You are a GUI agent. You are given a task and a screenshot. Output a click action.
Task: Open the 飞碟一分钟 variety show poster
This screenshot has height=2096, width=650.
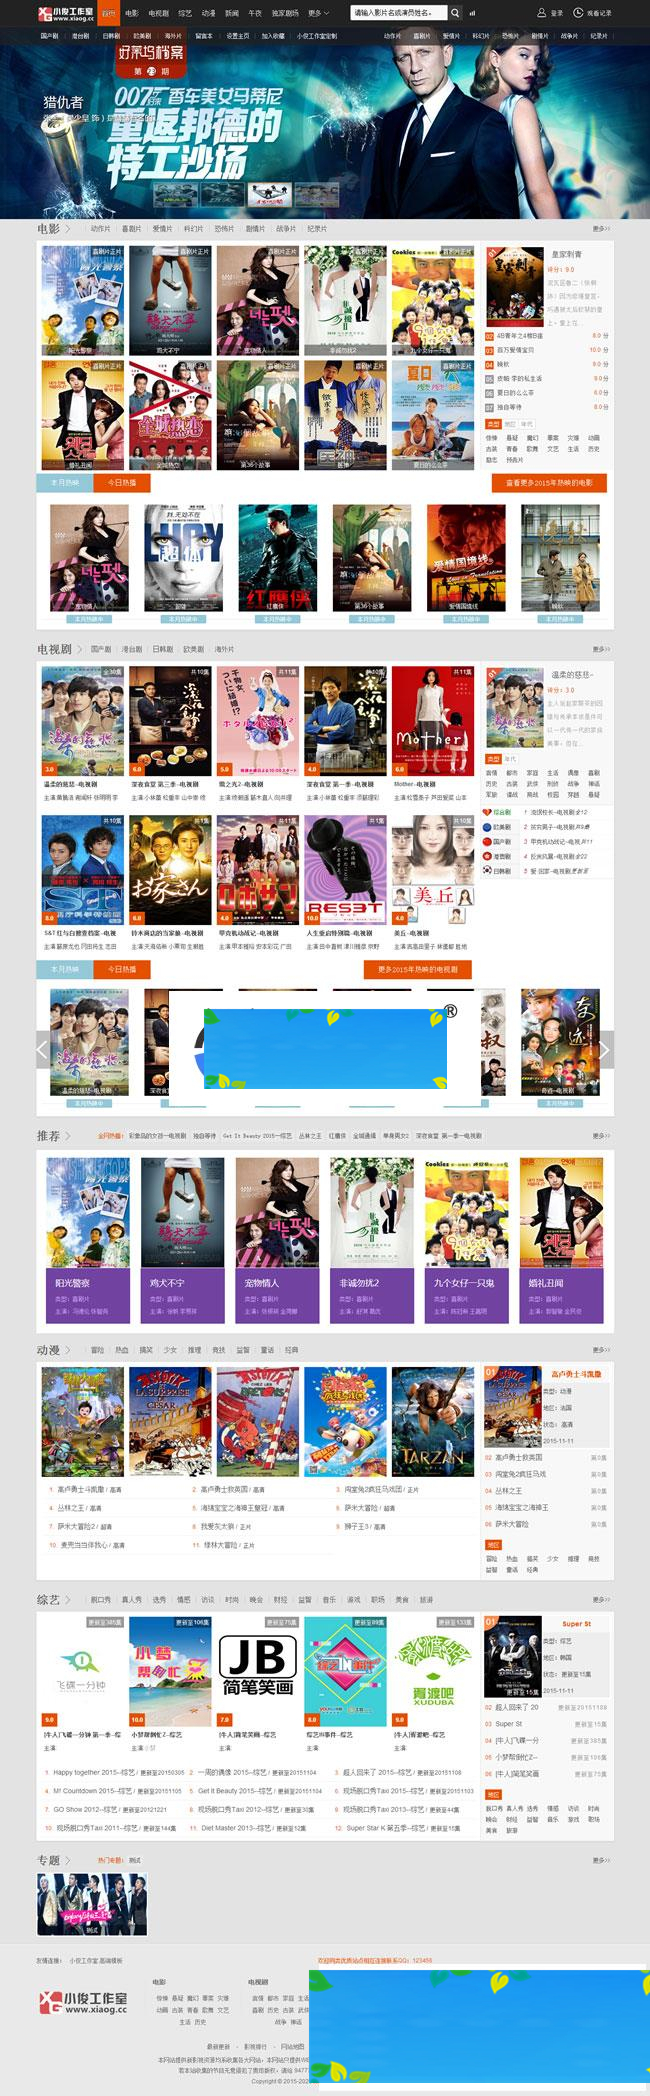[x=82, y=1671]
